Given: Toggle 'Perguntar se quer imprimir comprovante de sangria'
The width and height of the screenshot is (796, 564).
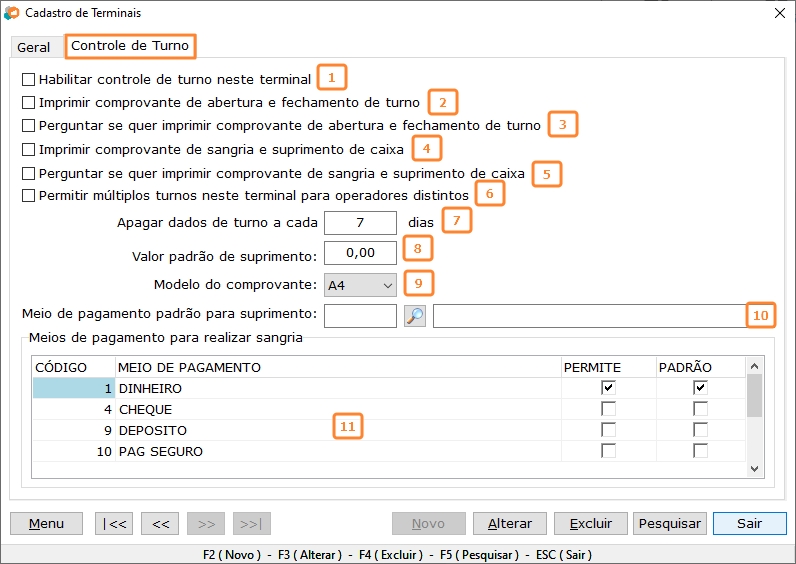Looking at the screenshot, I should (28, 174).
